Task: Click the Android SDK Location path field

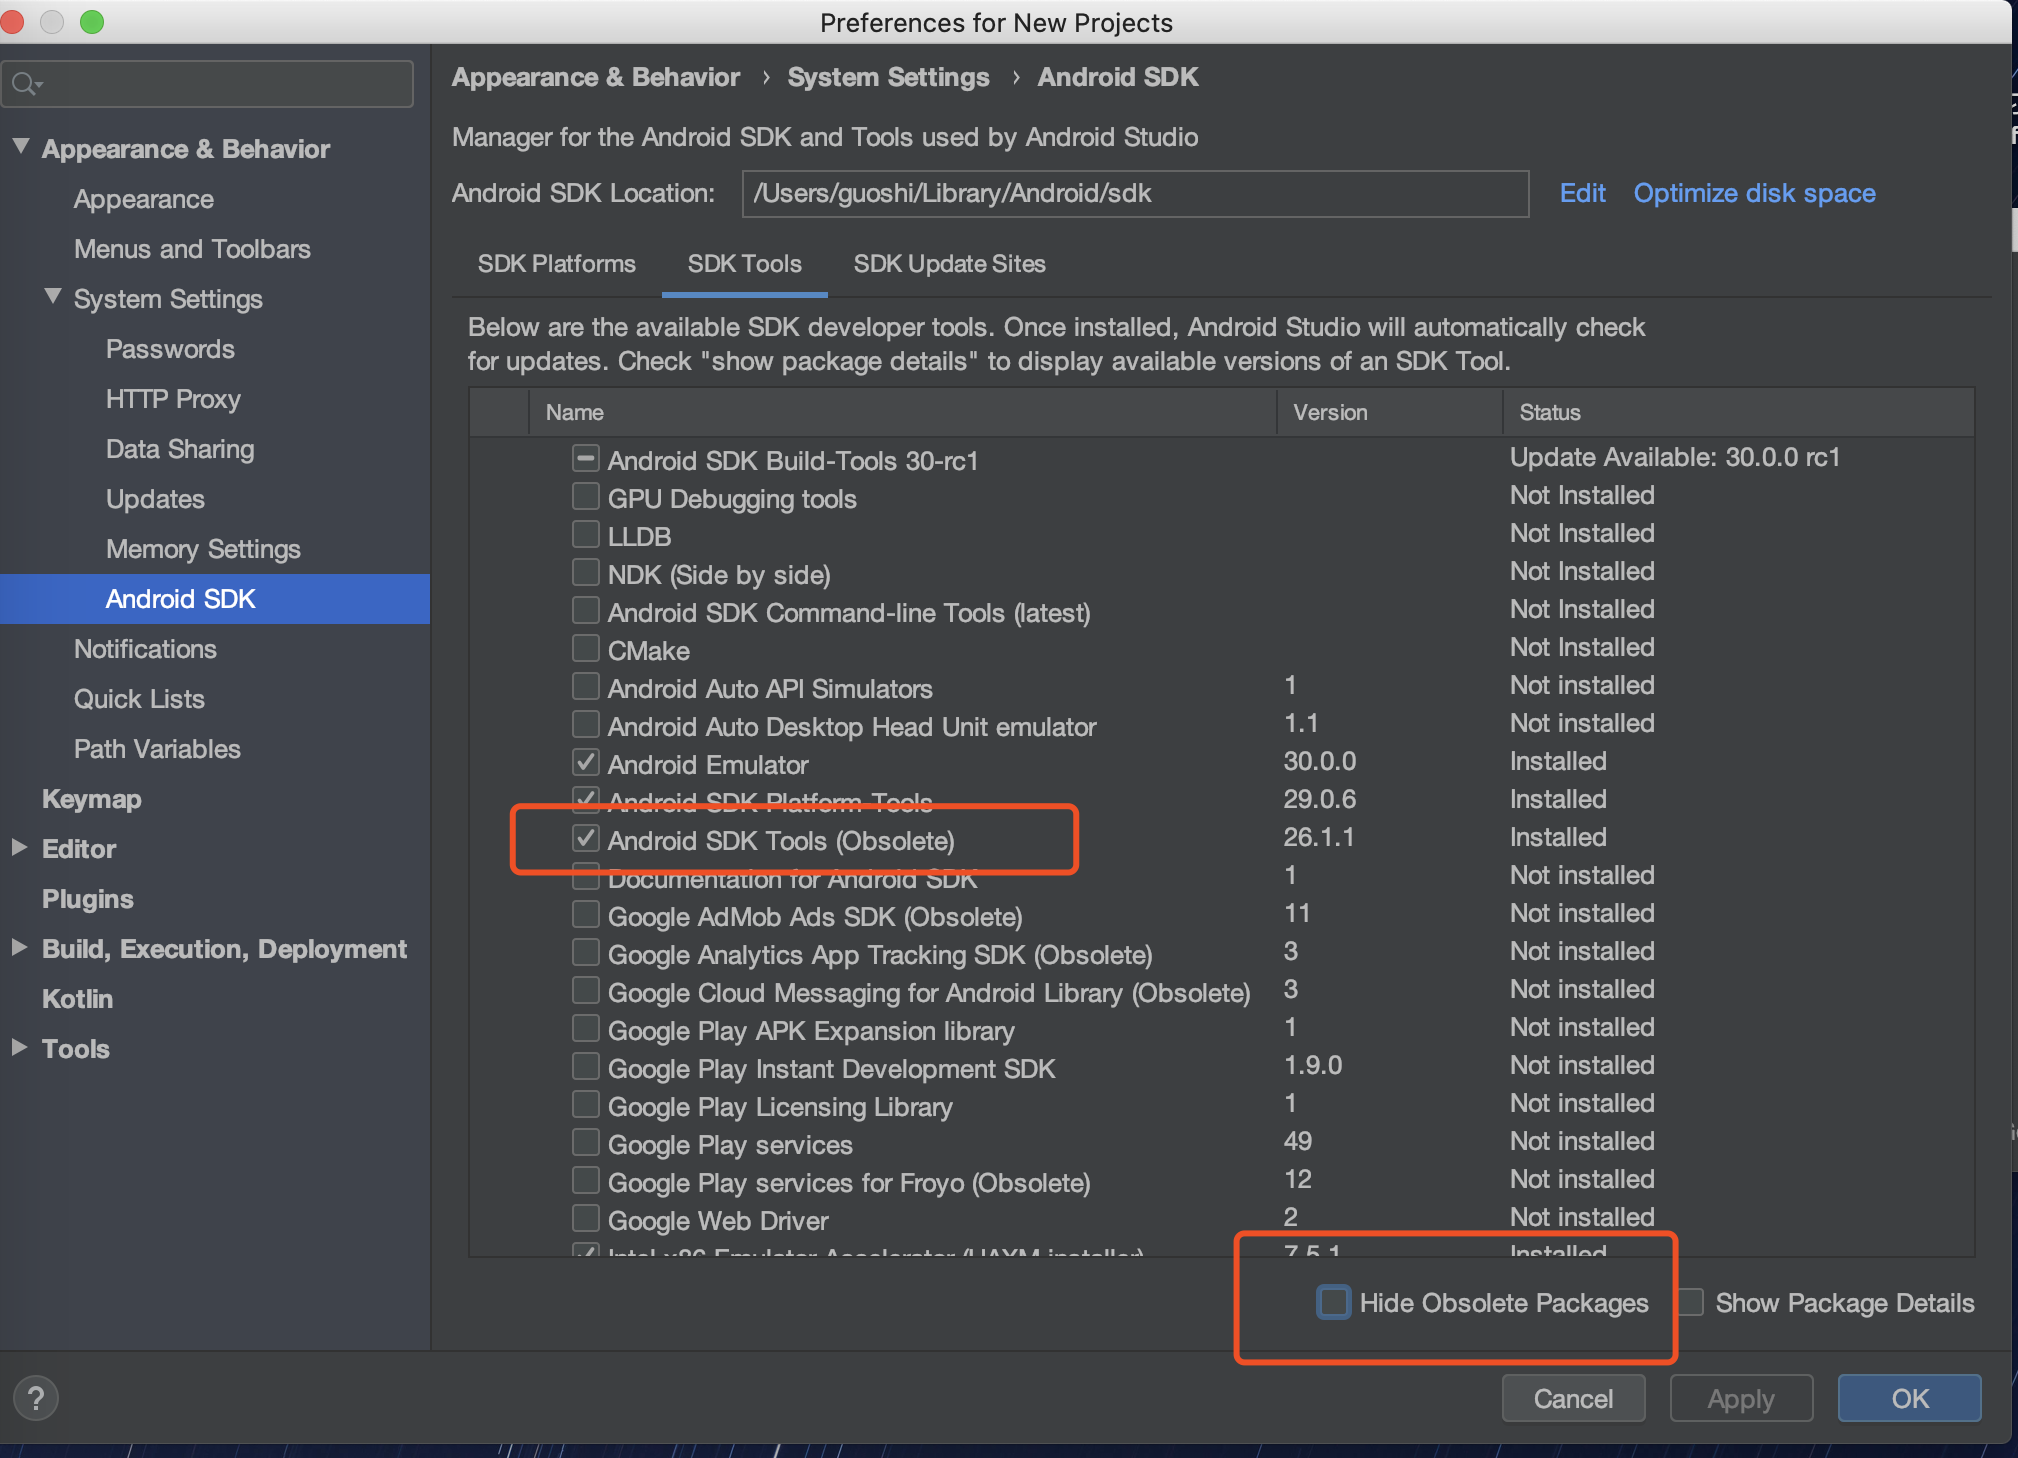Action: pos(1134,193)
